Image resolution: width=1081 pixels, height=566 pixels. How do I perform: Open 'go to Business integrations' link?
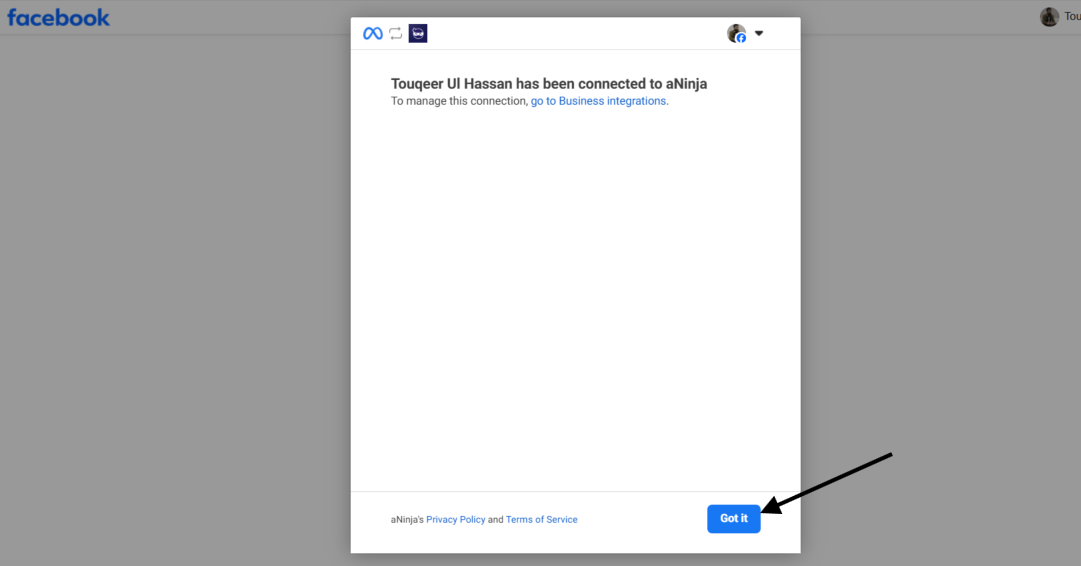[x=598, y=101]
